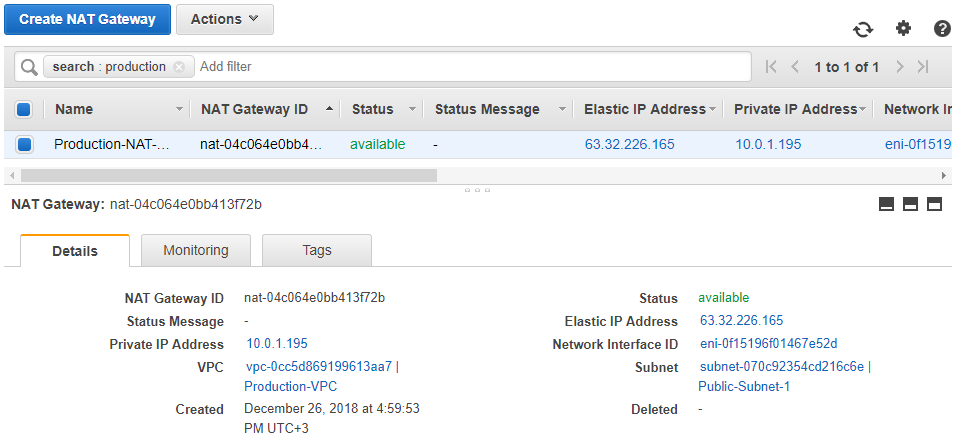Open the Actions dropdown

tap(225, 19)
